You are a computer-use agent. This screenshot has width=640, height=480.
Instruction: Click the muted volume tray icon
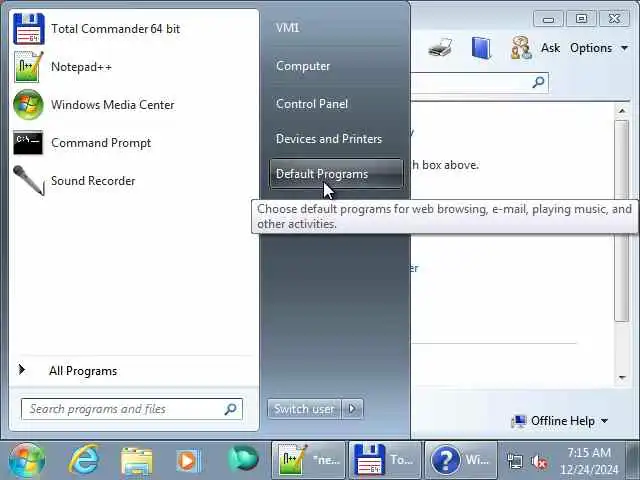point(539,462)
